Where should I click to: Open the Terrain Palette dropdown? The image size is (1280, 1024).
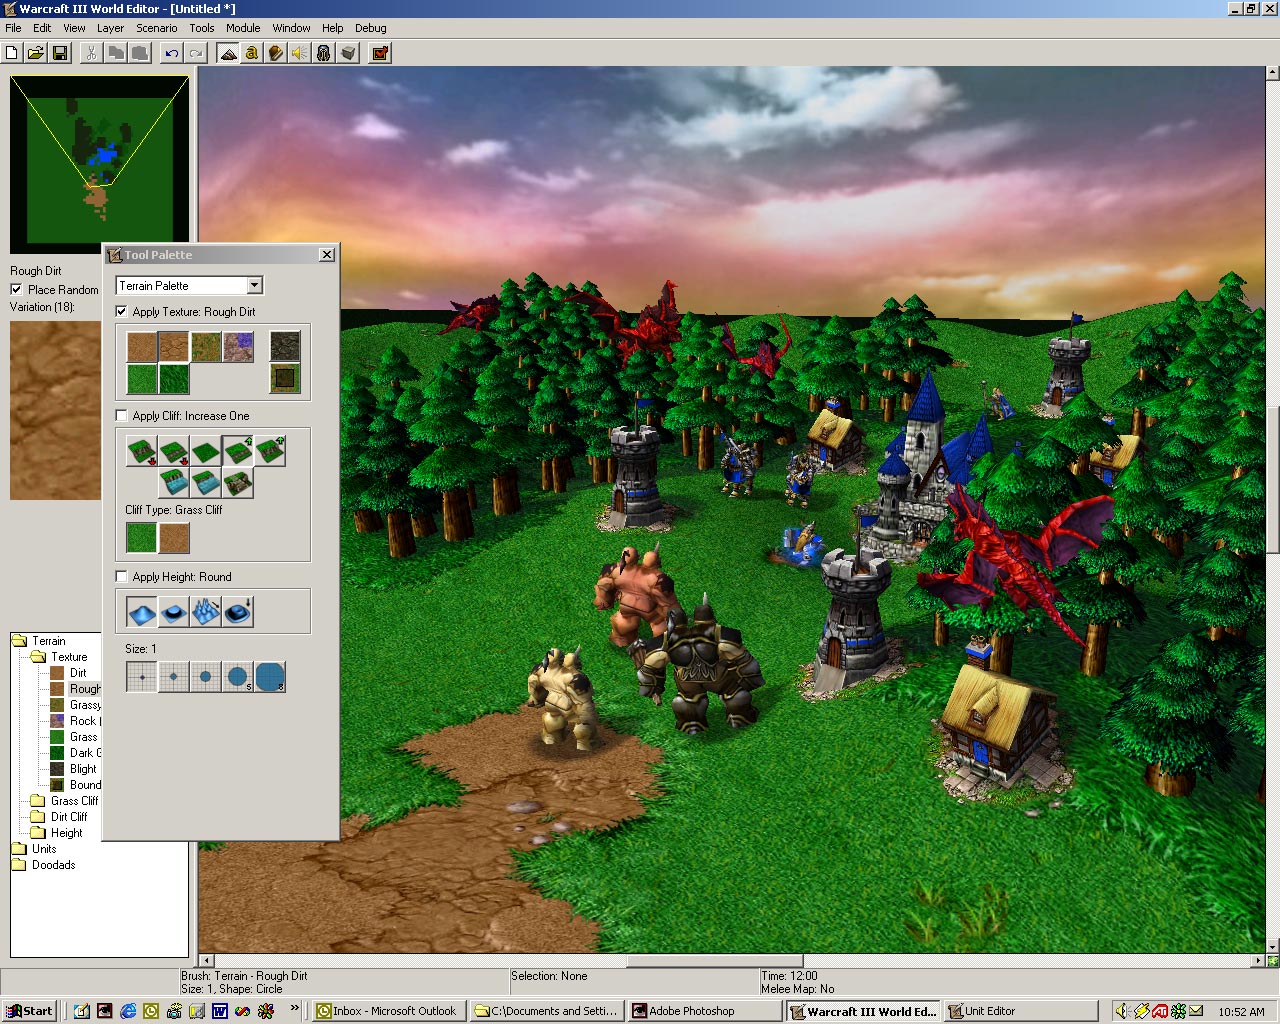pos(189,285)
